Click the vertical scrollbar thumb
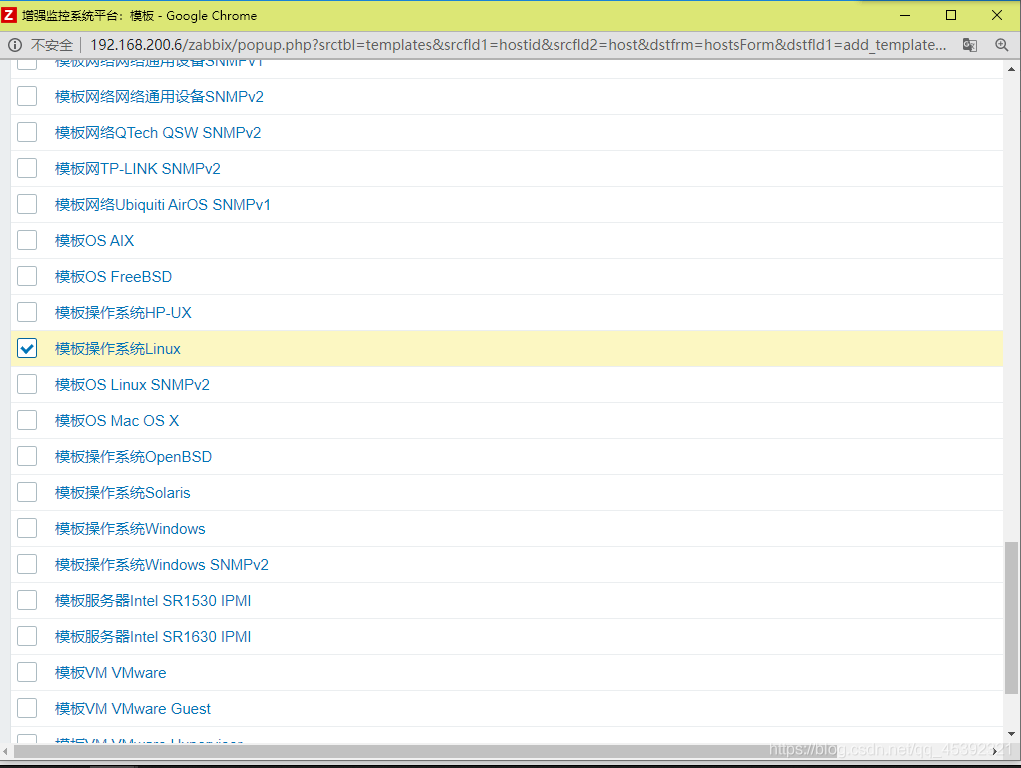This screenshot has width=1021, height=768. (x=1011, y=618)
